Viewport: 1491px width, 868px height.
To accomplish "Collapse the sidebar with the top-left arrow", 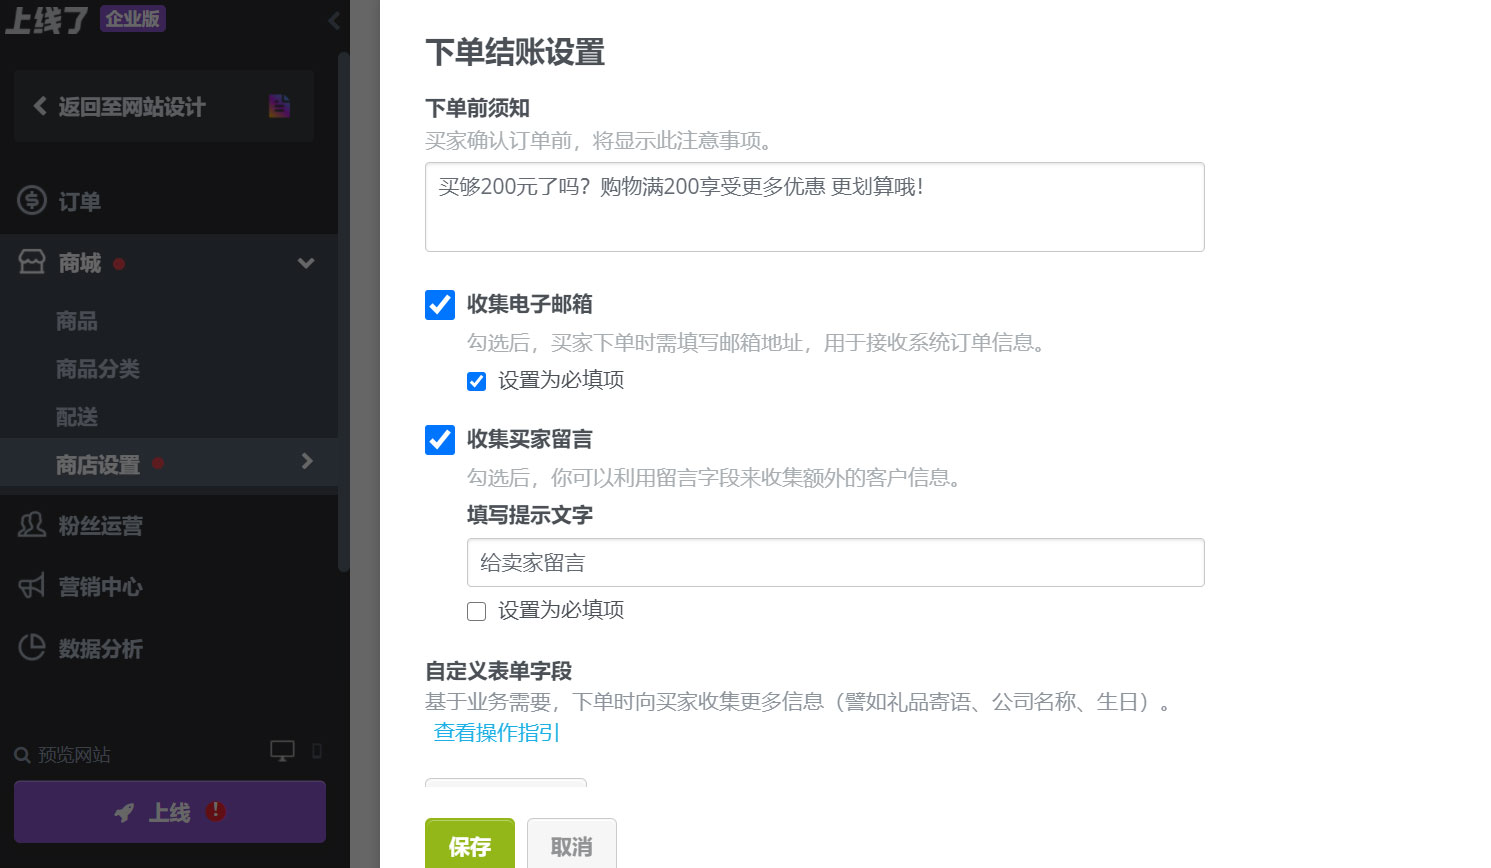I will point(333,19).
